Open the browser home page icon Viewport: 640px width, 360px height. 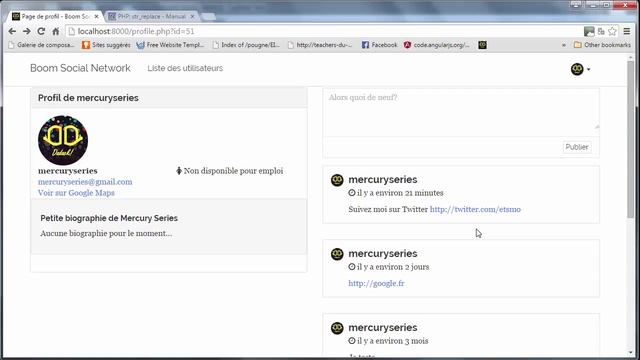coord(56,31)
